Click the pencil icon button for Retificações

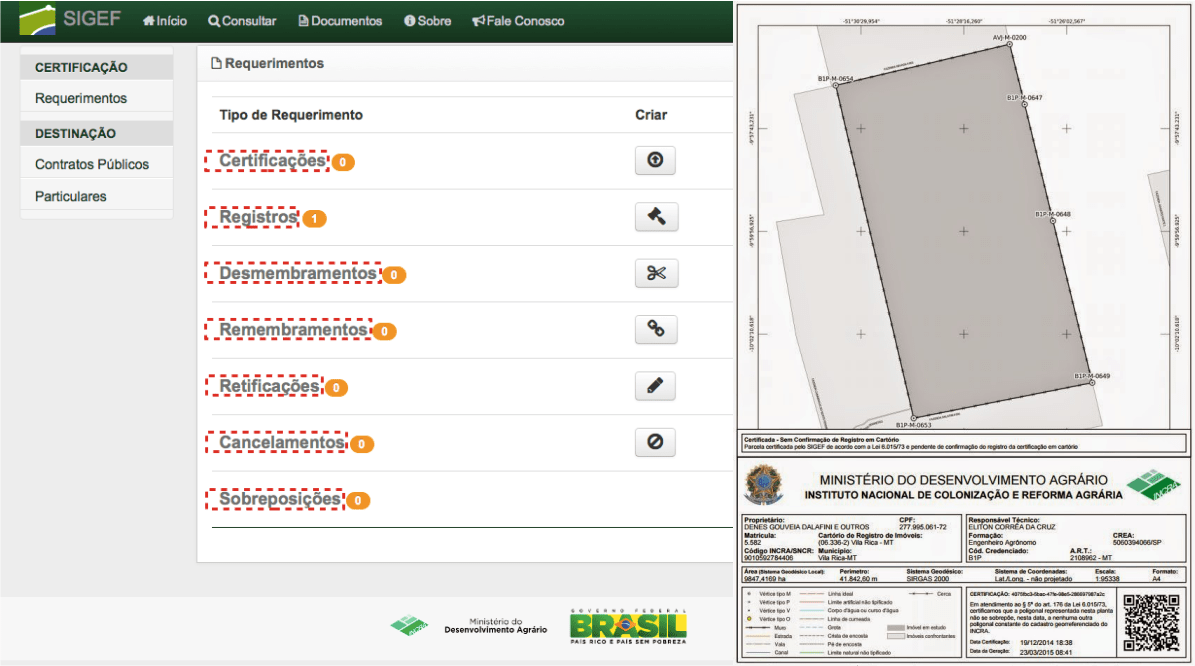point(655,386)
